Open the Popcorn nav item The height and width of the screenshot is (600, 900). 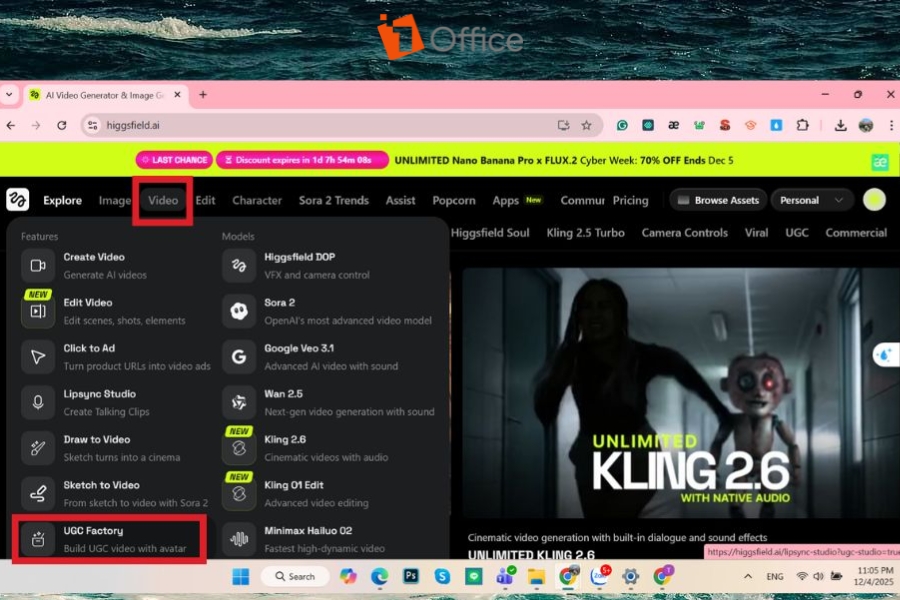tap(453, 200)
